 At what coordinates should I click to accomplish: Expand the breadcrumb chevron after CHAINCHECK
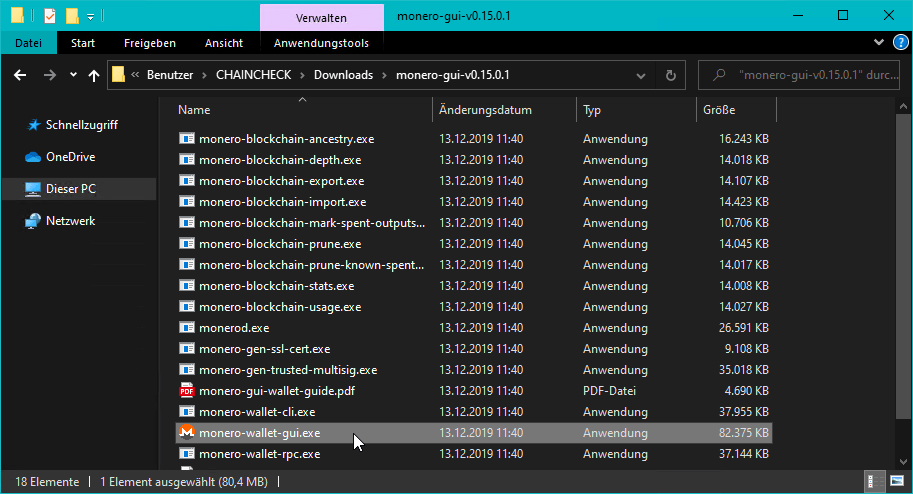pos(303,75)
